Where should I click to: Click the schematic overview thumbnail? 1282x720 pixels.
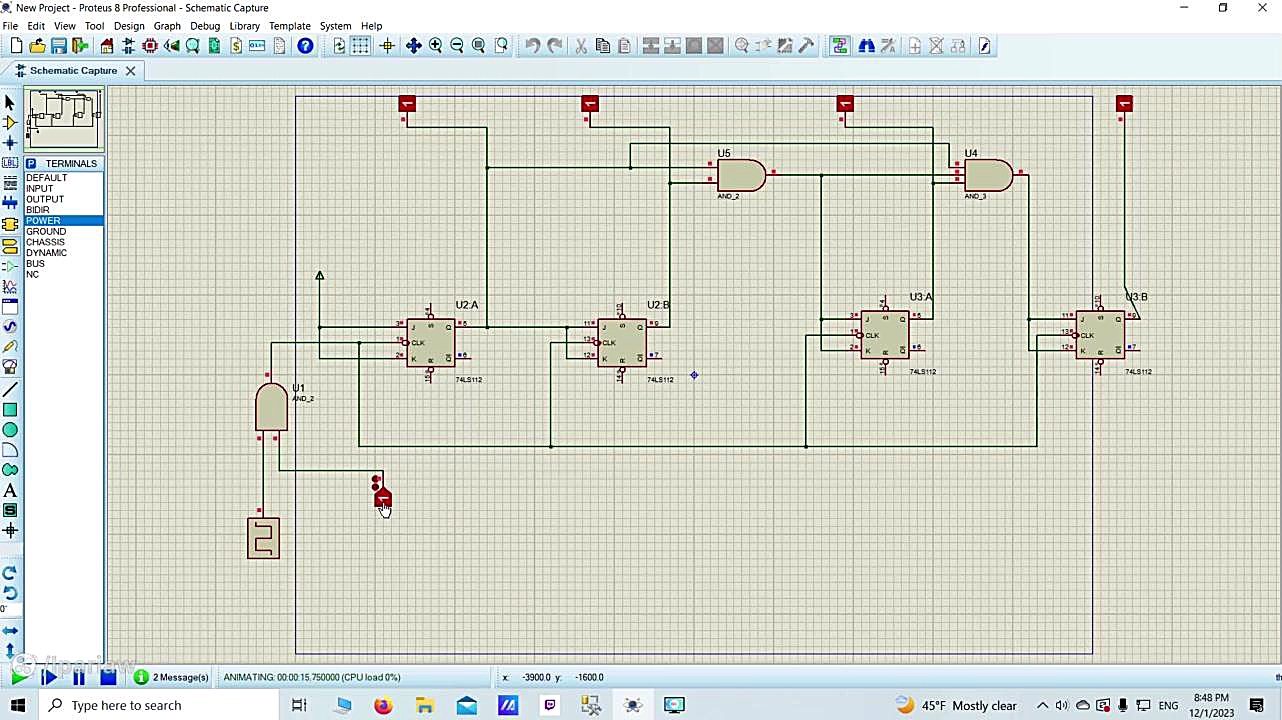[x=65, y=119]
